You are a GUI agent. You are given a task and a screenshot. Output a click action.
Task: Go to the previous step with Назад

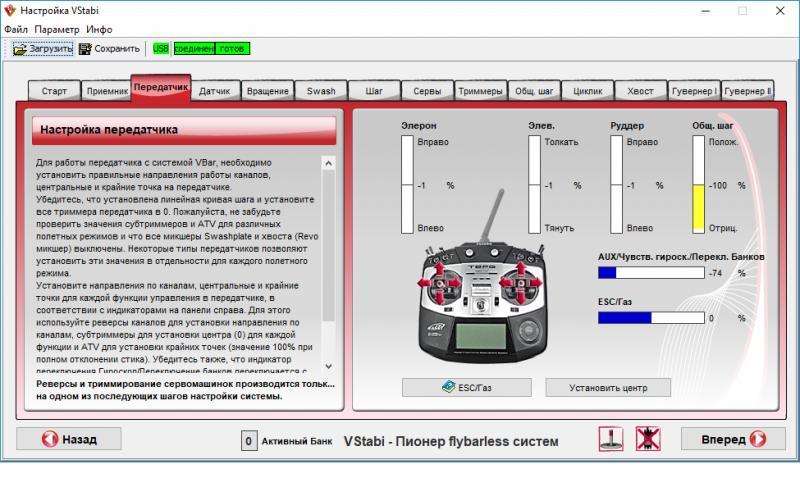pyautogui.click(x=69, y=439)
